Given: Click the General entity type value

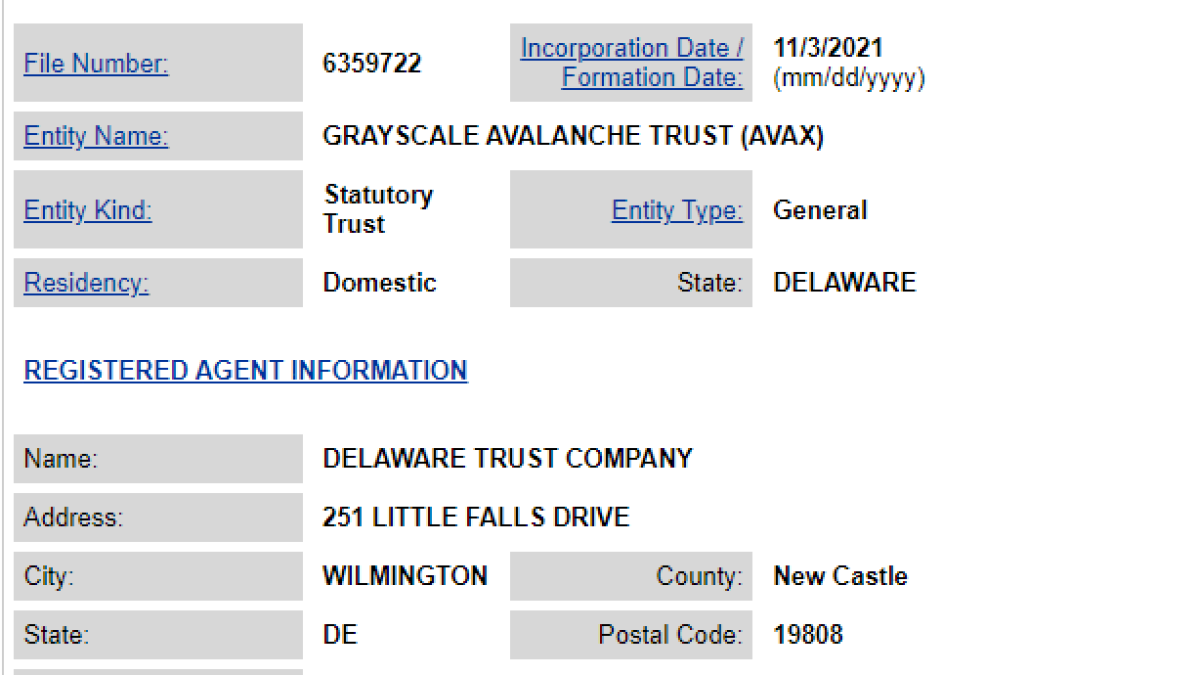Looking at the screenshot, I should tap(820, 210).
